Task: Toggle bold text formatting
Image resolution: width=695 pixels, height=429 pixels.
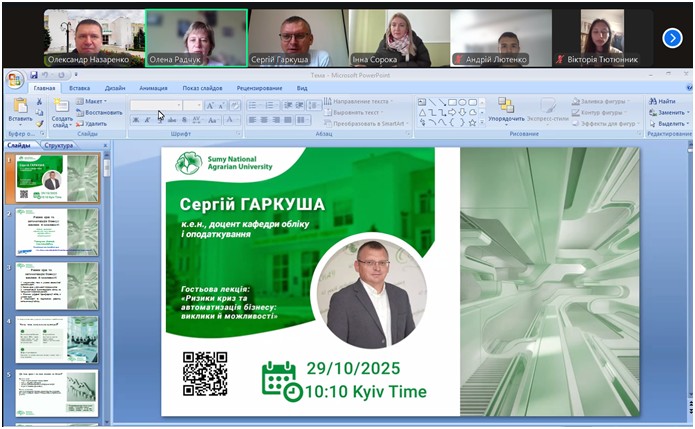Action: pos(135,120)
